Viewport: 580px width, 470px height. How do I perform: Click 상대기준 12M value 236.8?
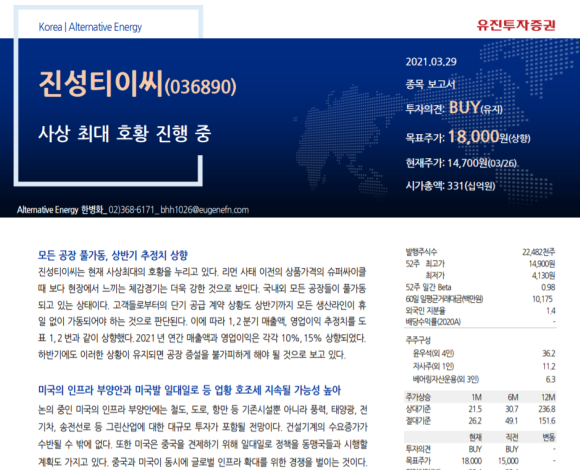[547, 409]
